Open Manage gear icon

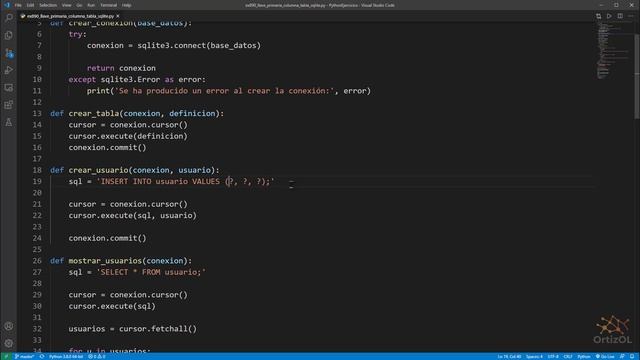(x=9, y=343)
